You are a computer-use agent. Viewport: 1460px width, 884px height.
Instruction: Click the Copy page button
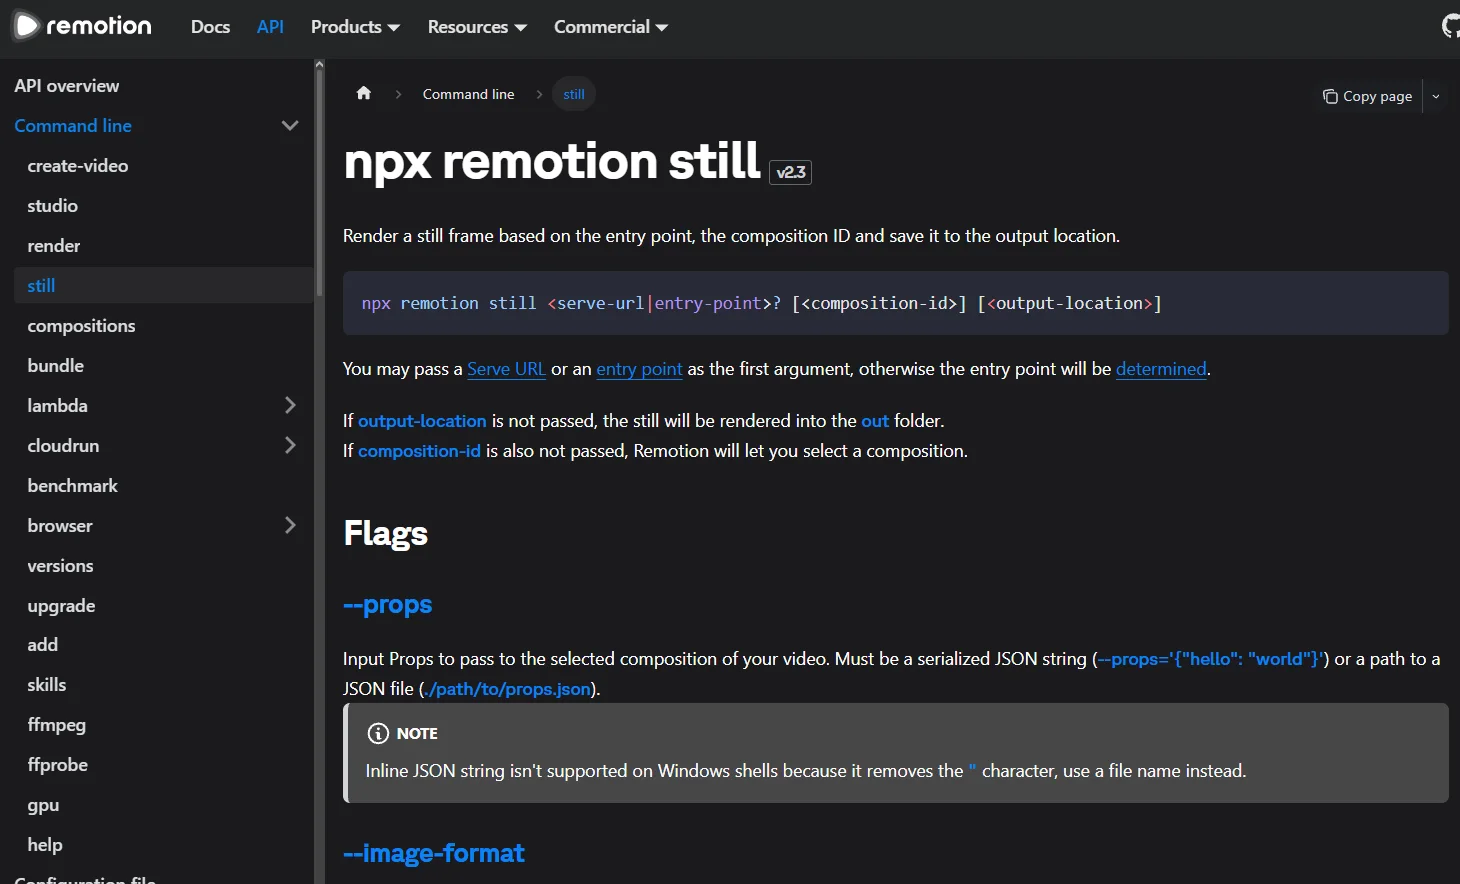[1367, 96]
